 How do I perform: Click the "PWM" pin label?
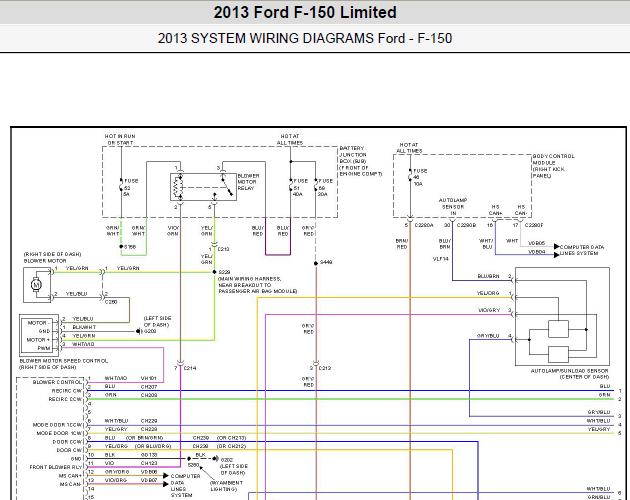44,348
